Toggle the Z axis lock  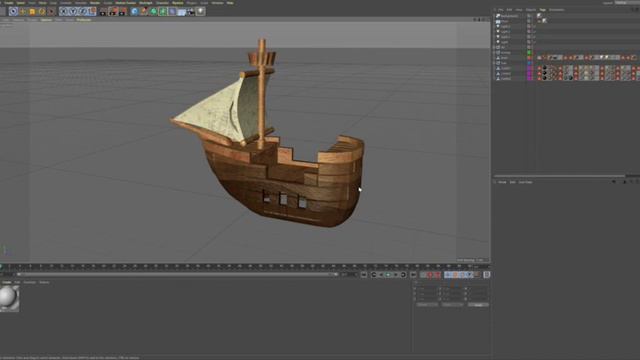point(82,11)
